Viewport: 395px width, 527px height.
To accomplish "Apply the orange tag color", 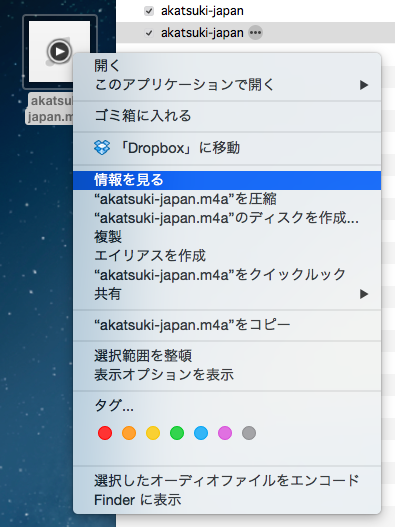I will click(129, 433).
